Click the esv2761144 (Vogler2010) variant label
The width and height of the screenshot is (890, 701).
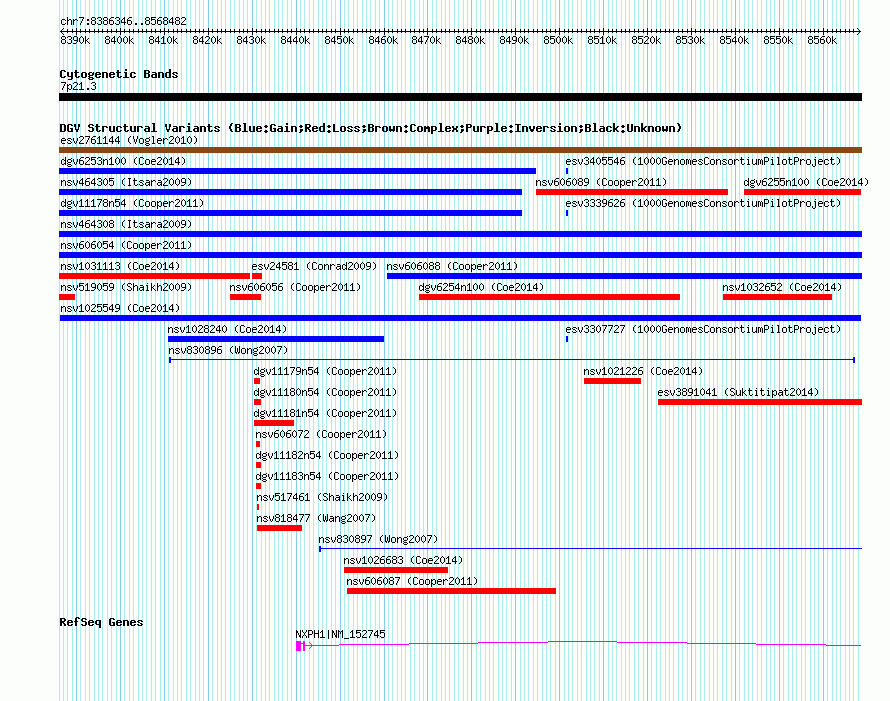pos(129,140)
